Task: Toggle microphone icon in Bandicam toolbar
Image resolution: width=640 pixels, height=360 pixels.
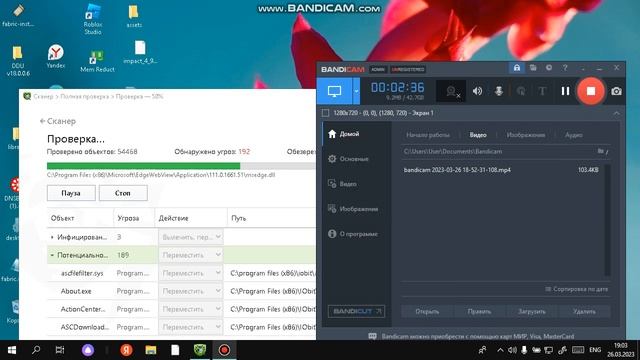Action: pyautogui.click(x=499, y=91)
